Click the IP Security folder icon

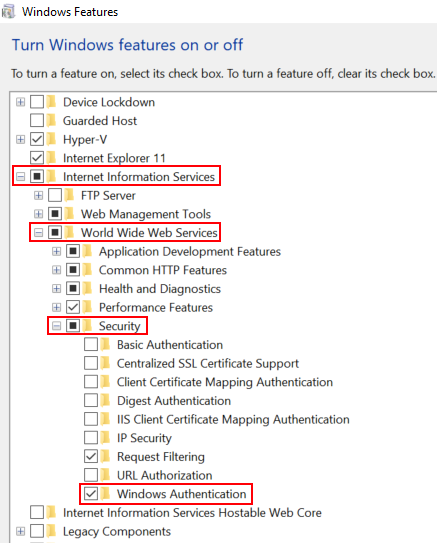(106, 438)
